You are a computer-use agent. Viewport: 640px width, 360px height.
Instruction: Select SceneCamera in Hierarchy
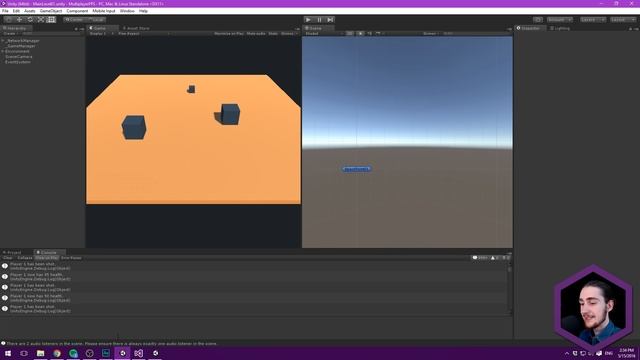pyautogui.click(x=19, y=57)
